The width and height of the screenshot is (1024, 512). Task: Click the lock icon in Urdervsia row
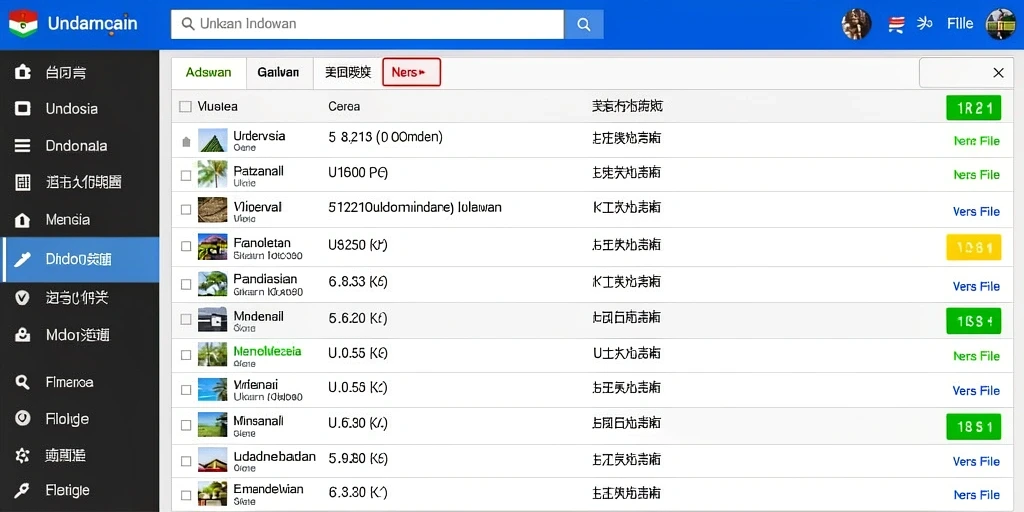[186, 141]
